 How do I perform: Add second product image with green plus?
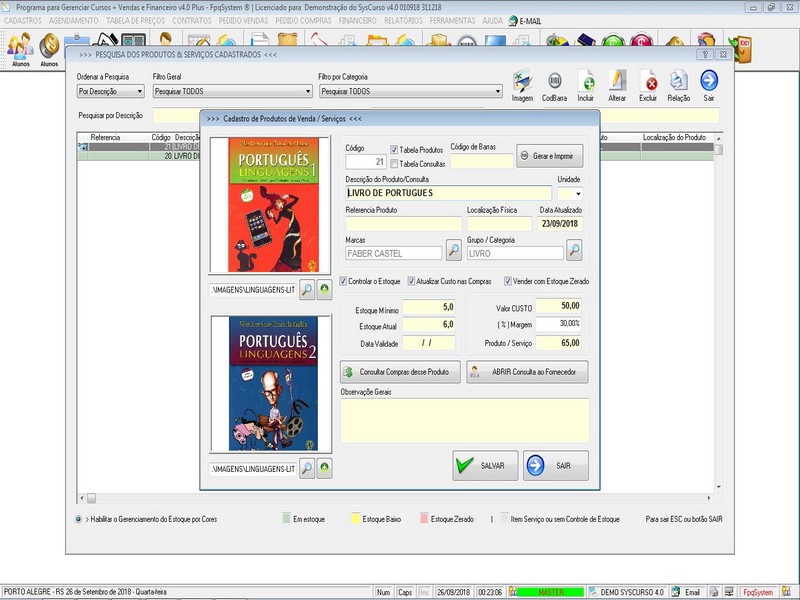coord(324,468)
